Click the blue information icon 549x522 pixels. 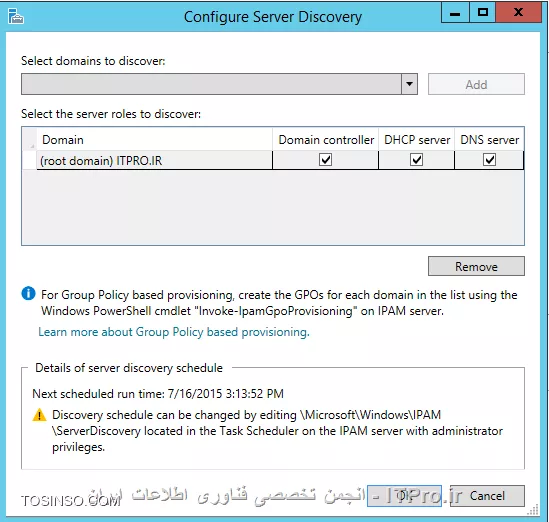(28, 293)
